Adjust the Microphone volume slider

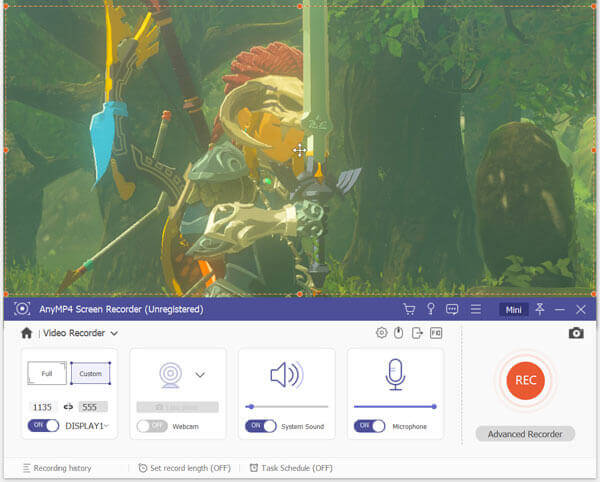[x=395, y=407]
